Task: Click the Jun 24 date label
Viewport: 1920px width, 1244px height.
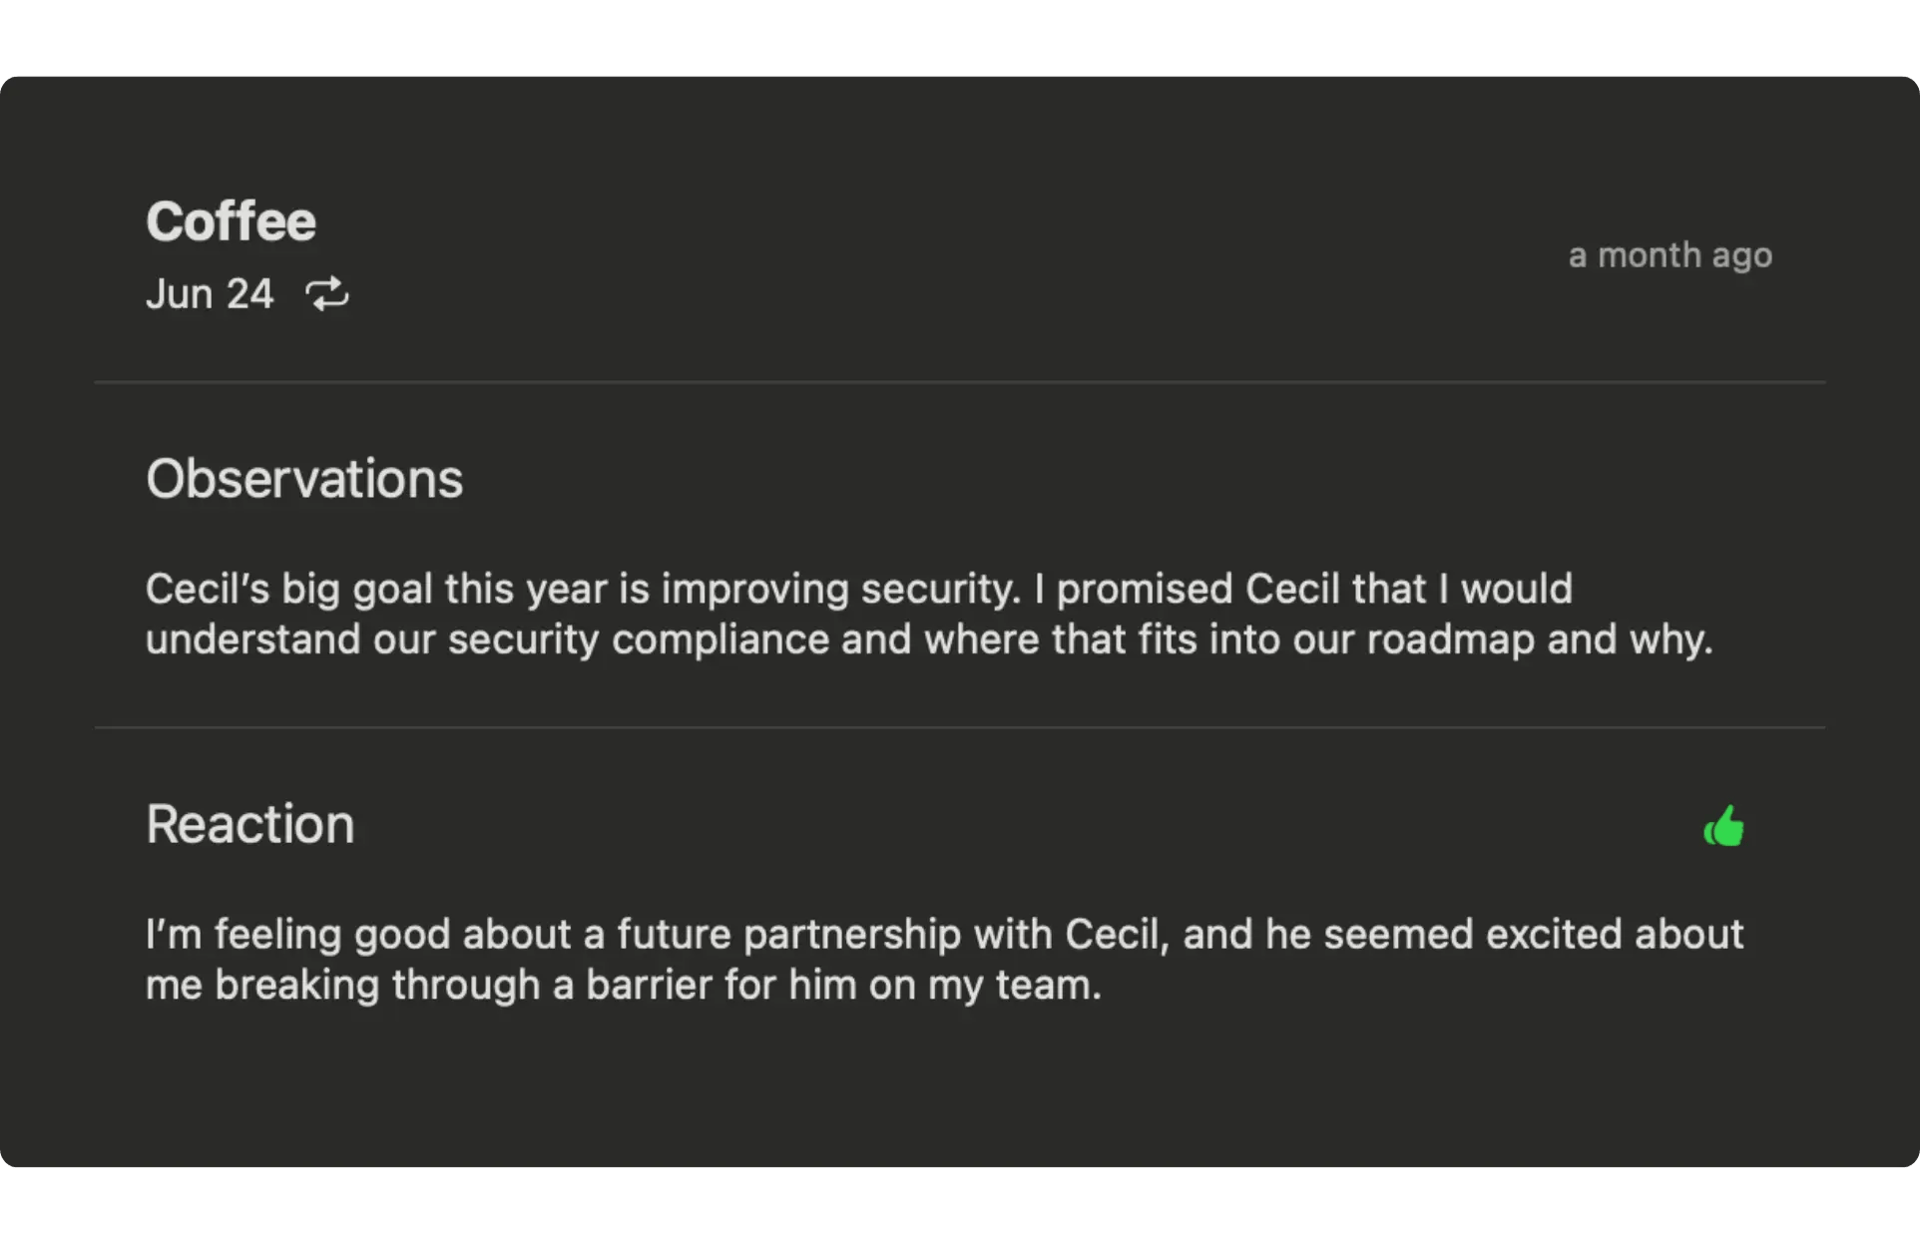Action: pyautogui.click(x=210, y=294)
